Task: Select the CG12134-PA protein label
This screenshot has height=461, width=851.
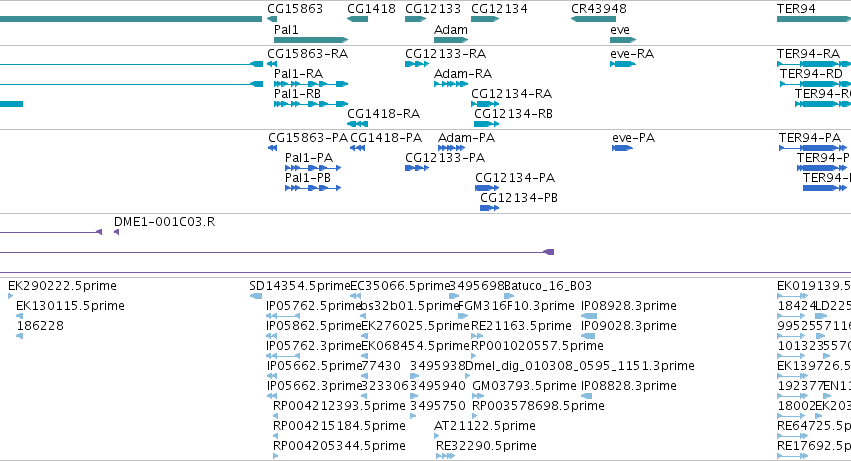Action: [515, 178]
